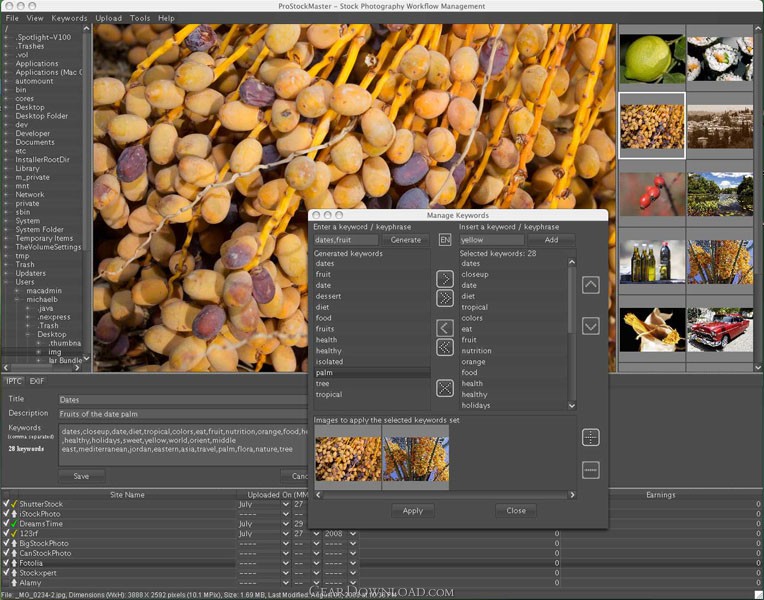This screenshot has height=600, width=764.
Task: Expand the Users folder in tree
Action: pyautogui.click(x=5, y=282)
